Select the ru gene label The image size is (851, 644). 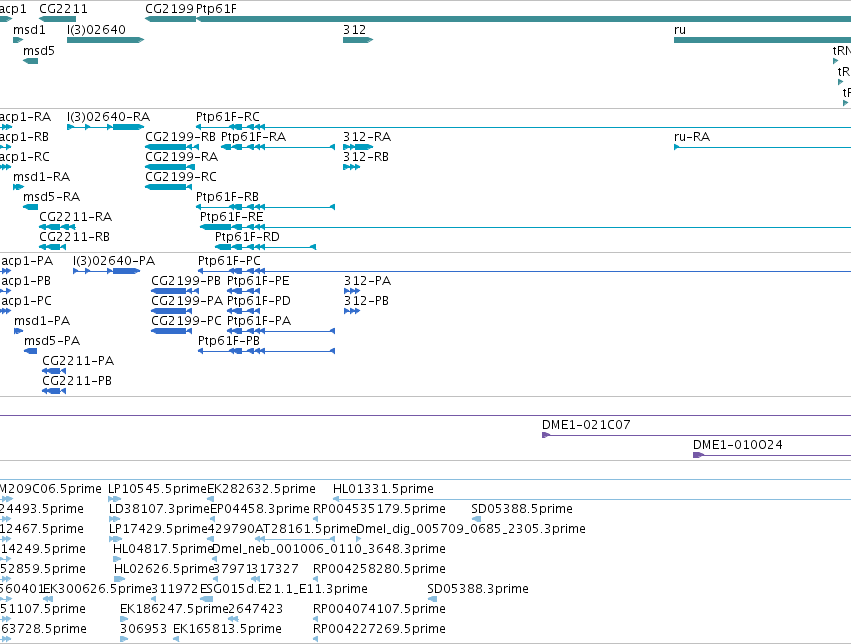click(679, 30)
